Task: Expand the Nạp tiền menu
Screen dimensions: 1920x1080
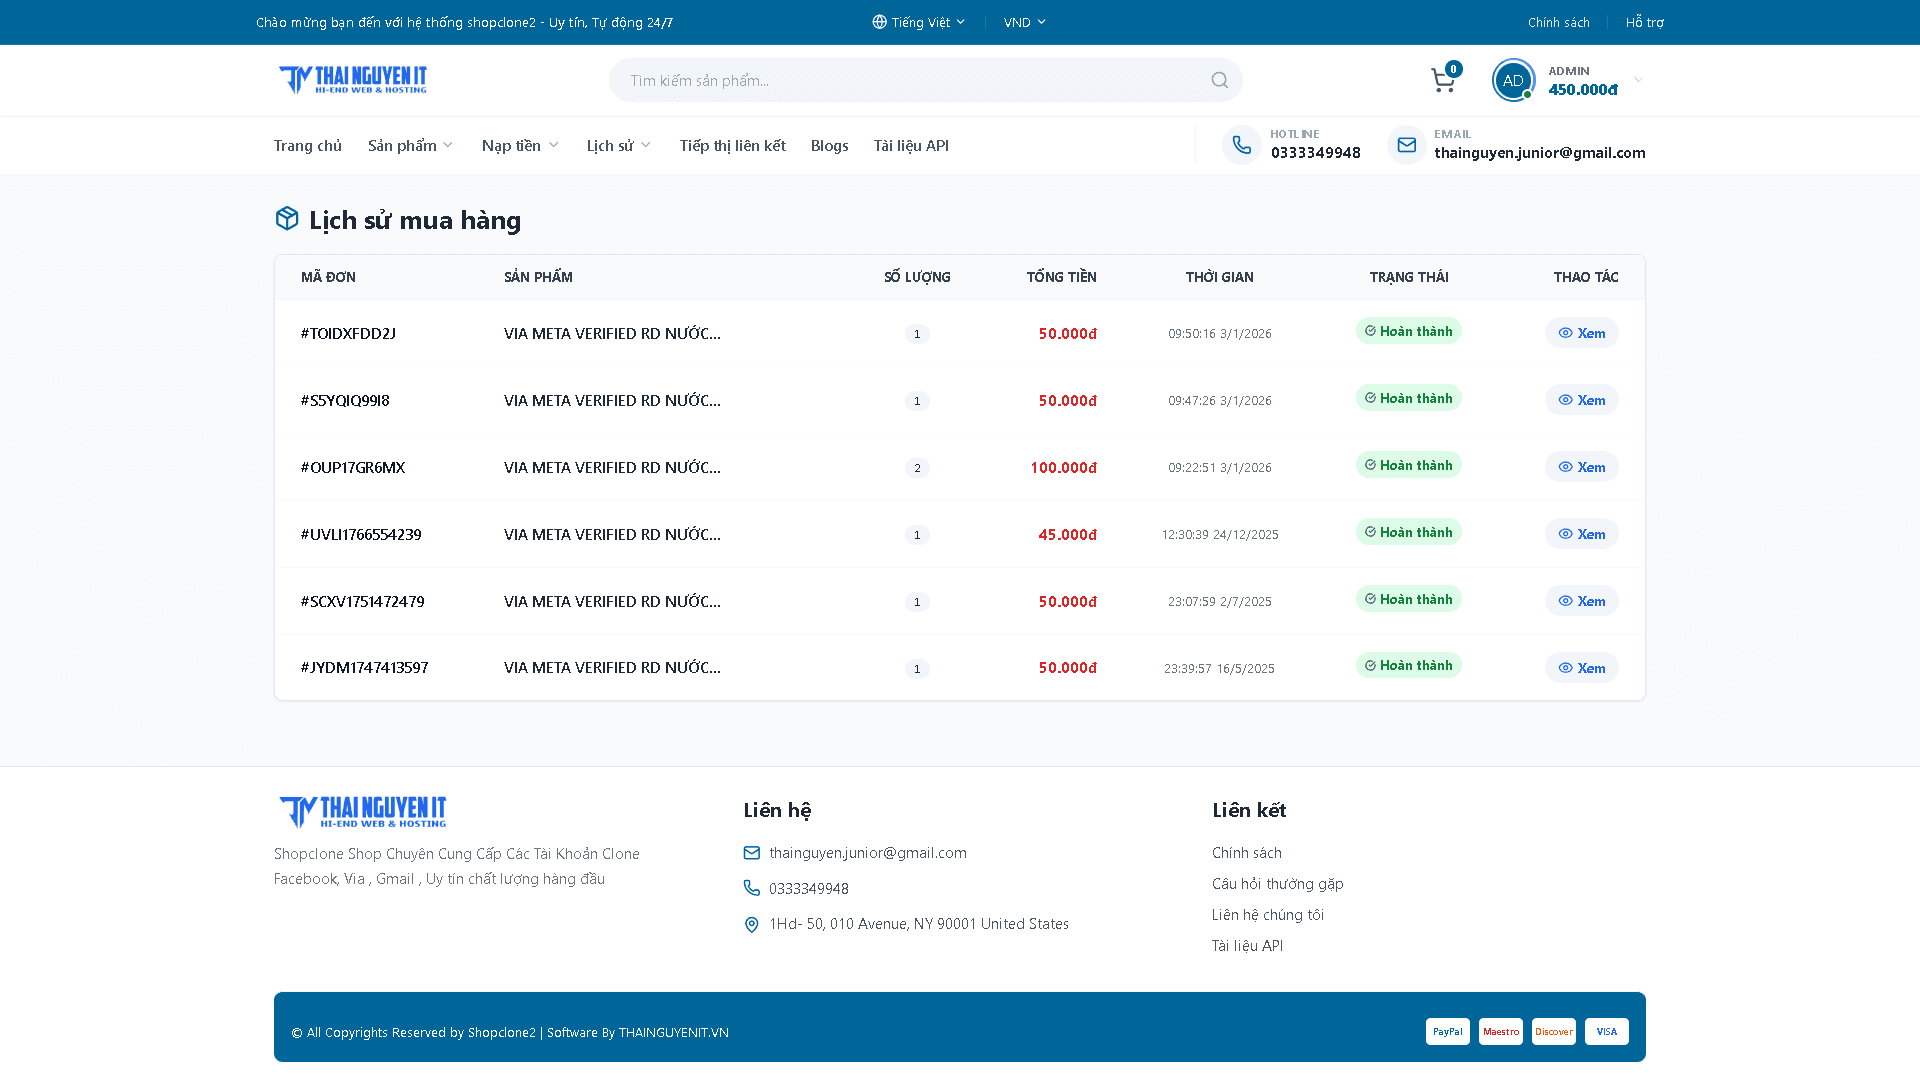Action: point(520,146)
